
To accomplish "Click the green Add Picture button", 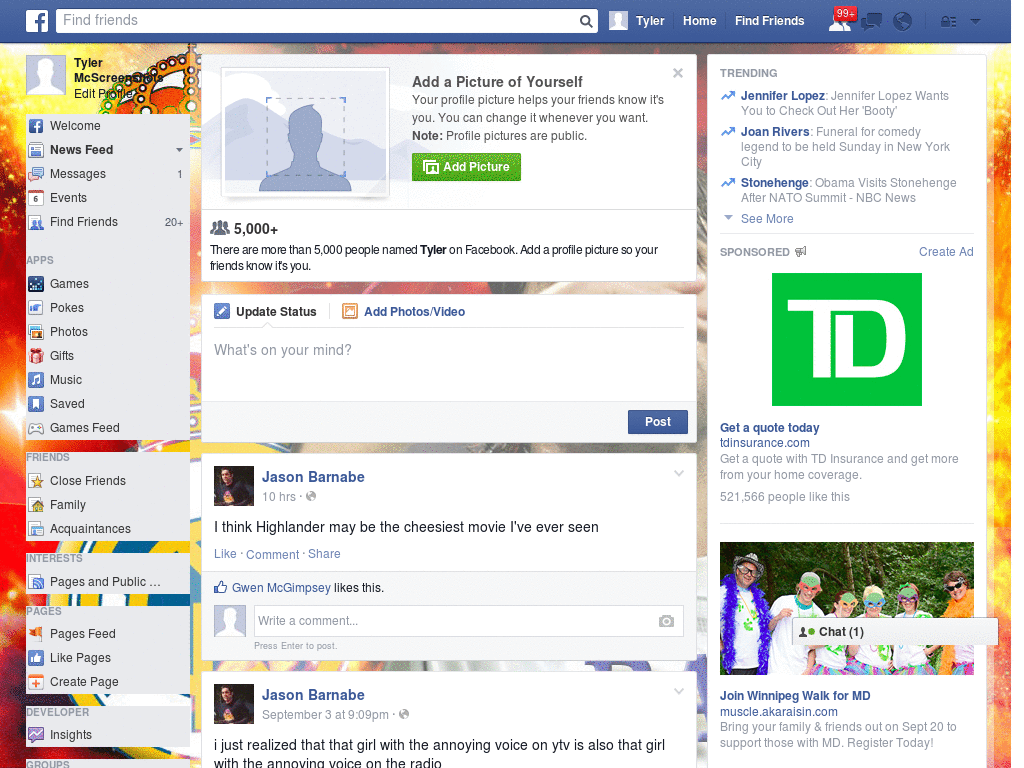I will [466, 167].
